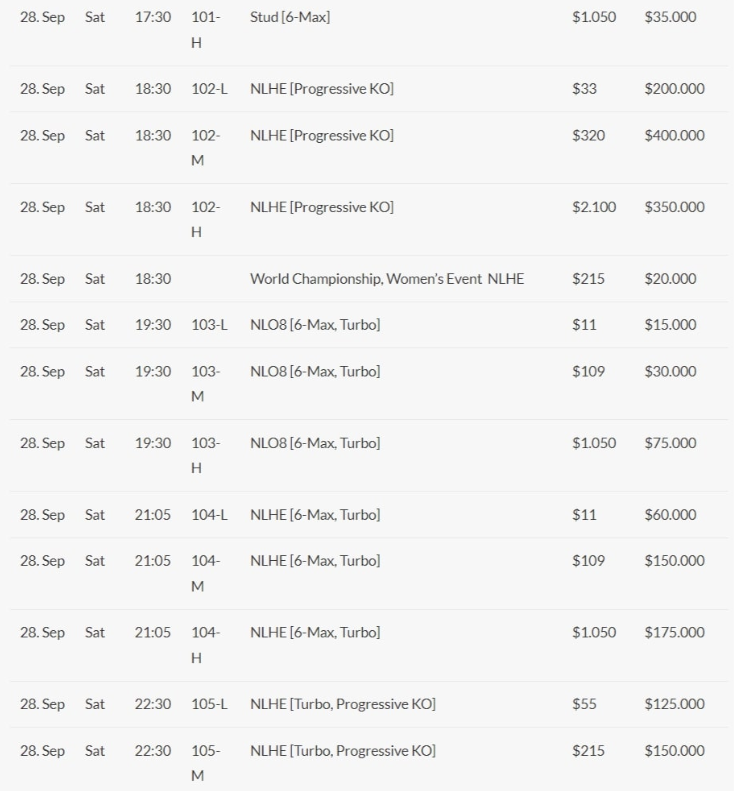Image resolution: width=734 pixels, height=791 pixels.
Task: Click the 17:30 start time
Action: click(153, 17)
